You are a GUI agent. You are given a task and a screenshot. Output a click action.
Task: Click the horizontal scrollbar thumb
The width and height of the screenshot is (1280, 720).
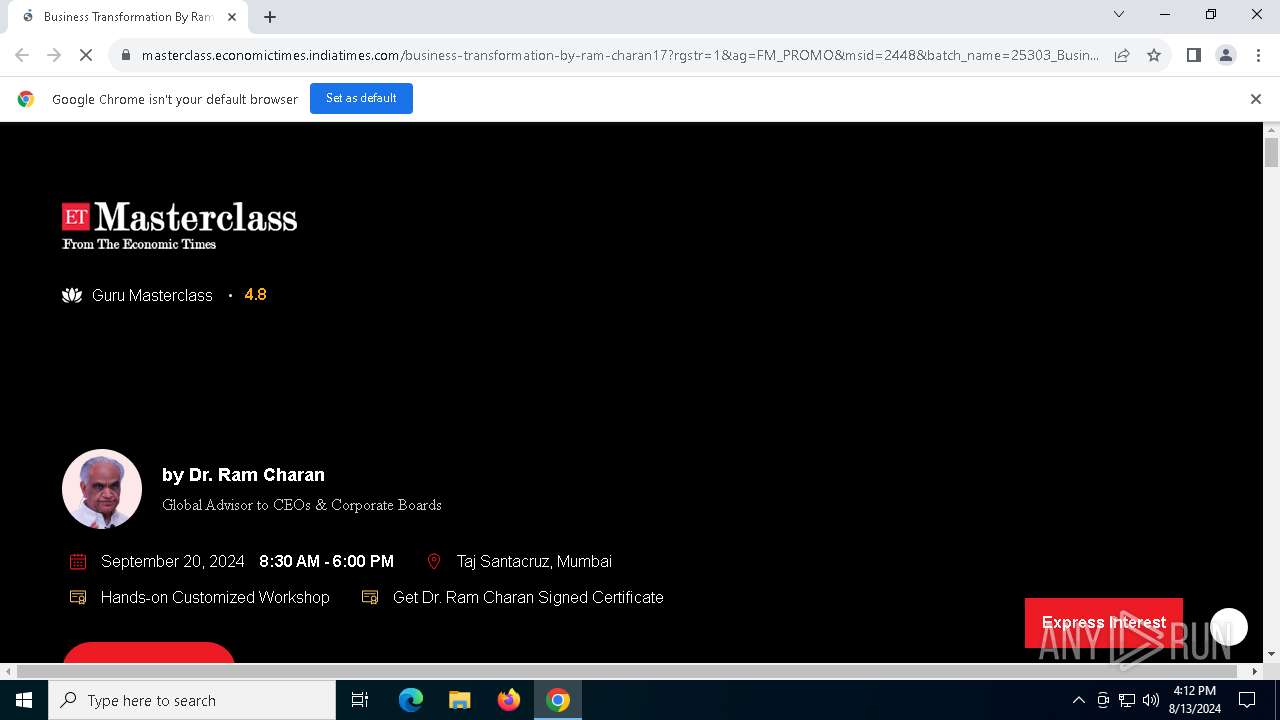click(x=628, y=671)
